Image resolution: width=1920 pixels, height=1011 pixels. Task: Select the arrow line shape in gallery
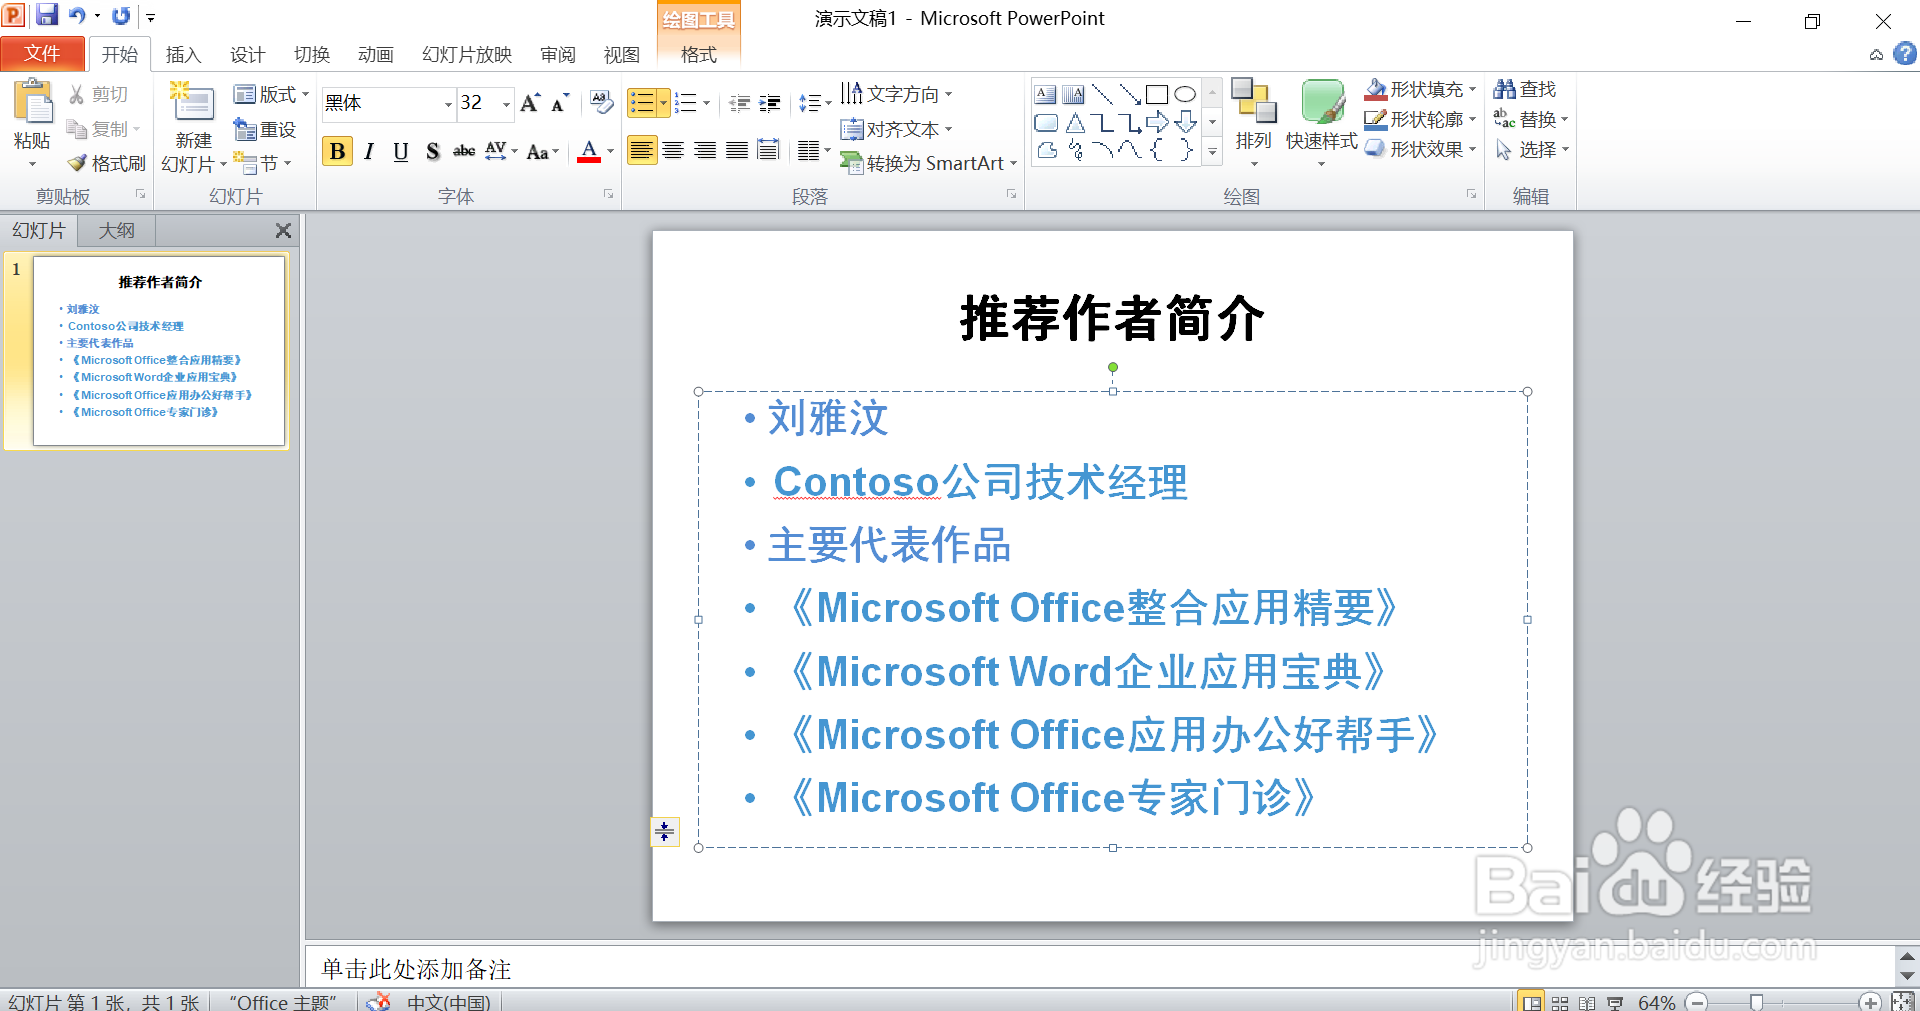point(1129,95)
